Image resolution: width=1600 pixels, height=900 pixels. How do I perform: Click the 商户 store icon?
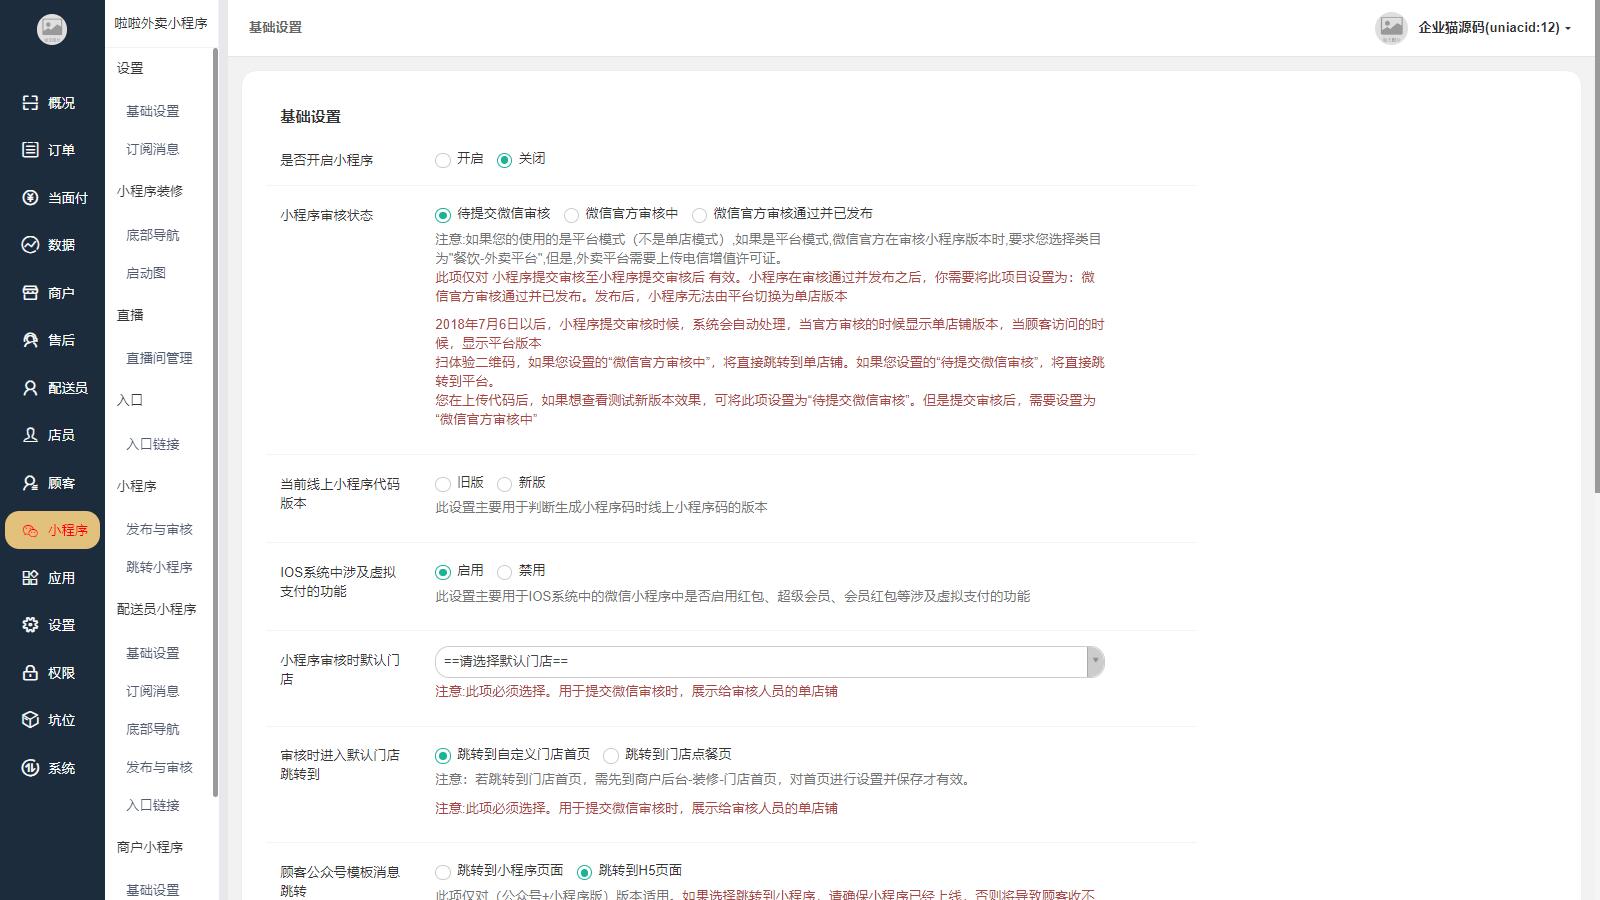tap(30, 293)
